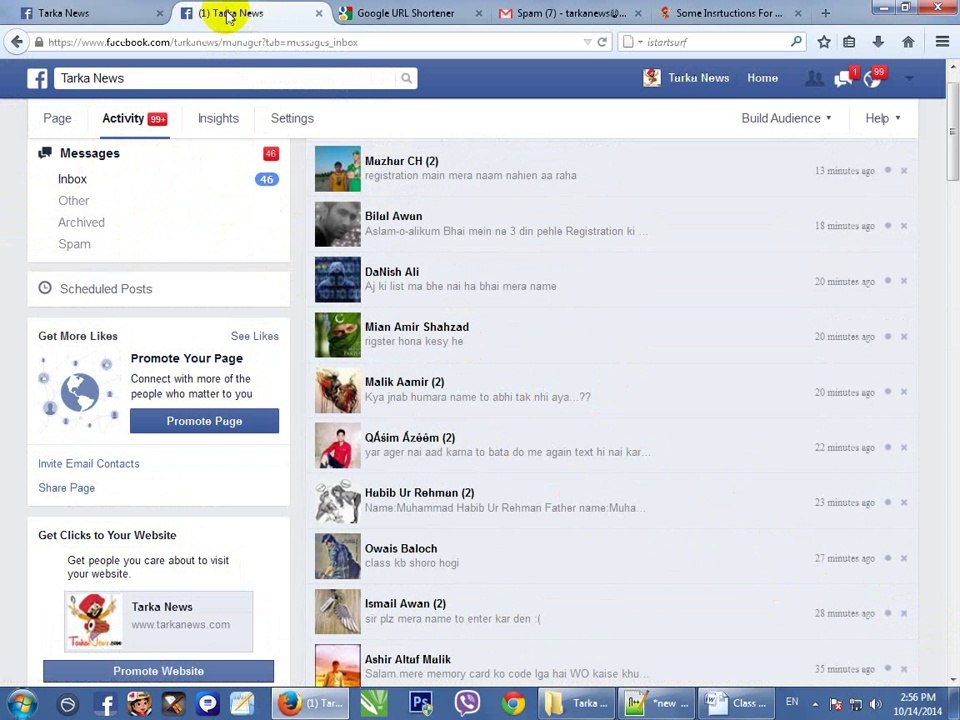Viewport: 960px width, 720px height.
Task: Click the search magnifier in the Facebook search box
Action: [x=406, y=78]
